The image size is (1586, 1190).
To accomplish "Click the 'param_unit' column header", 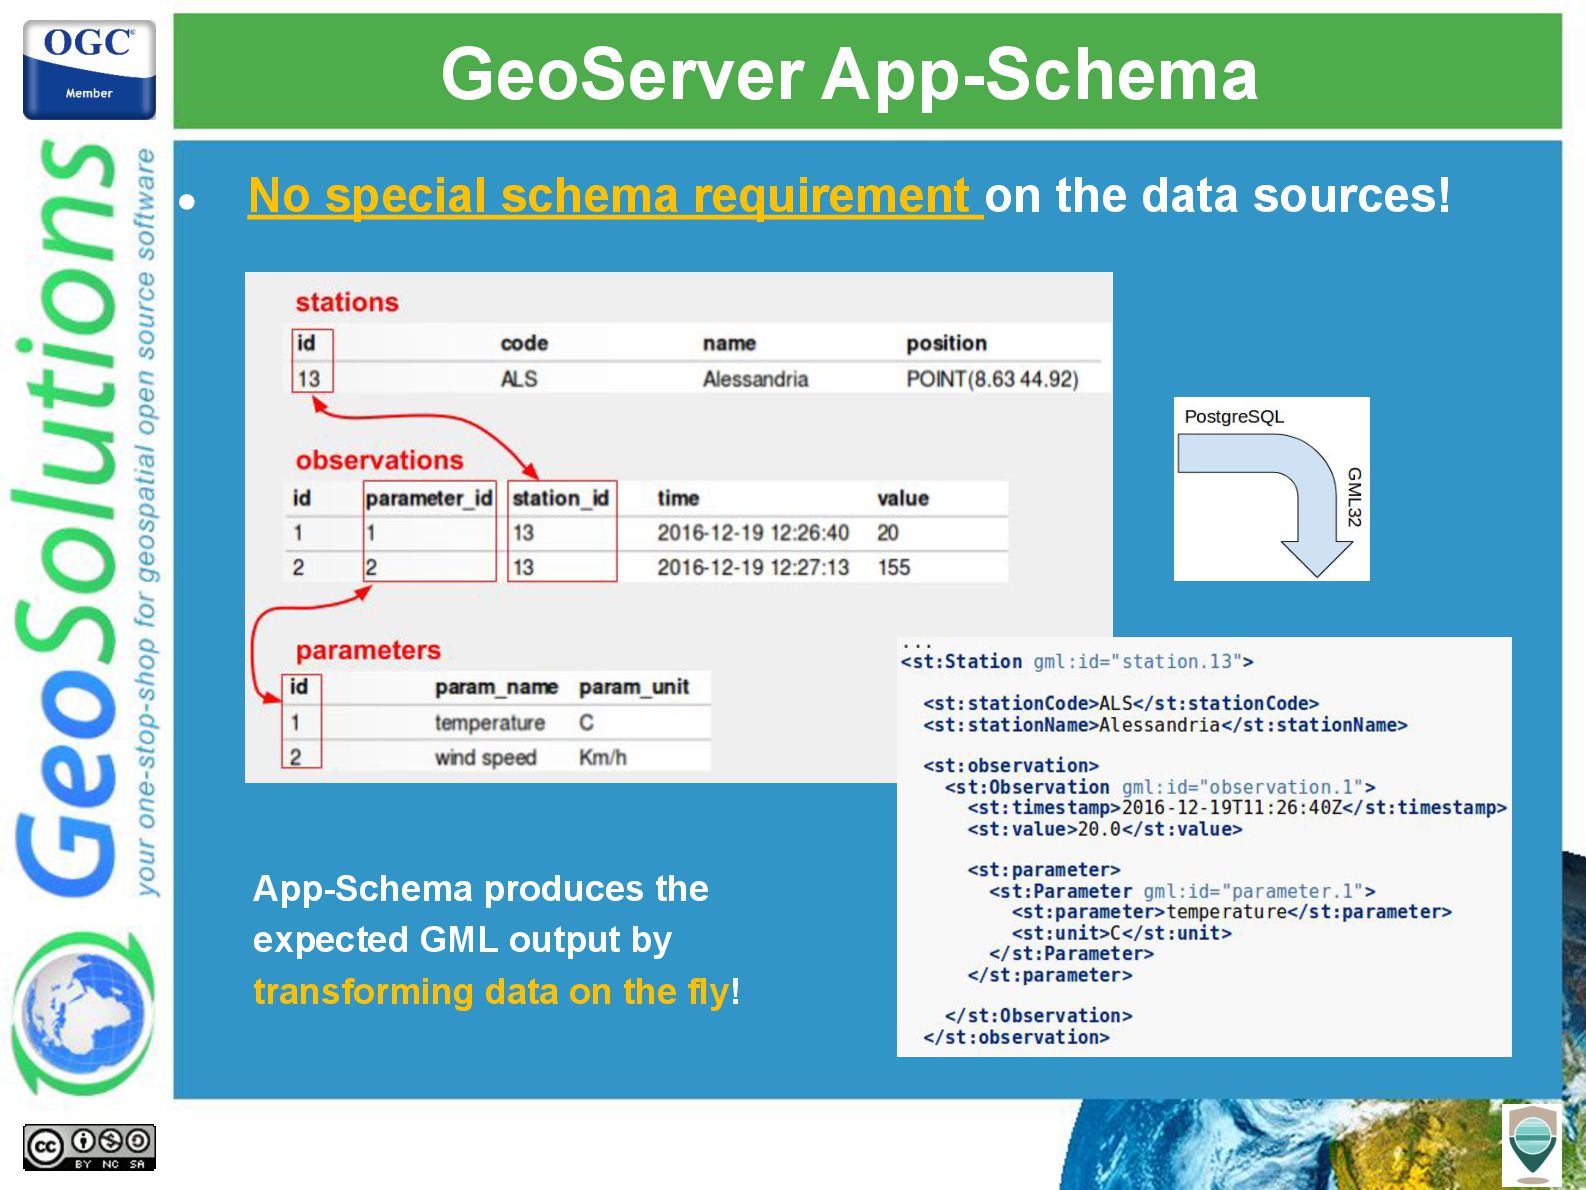I will pos(634,687).
